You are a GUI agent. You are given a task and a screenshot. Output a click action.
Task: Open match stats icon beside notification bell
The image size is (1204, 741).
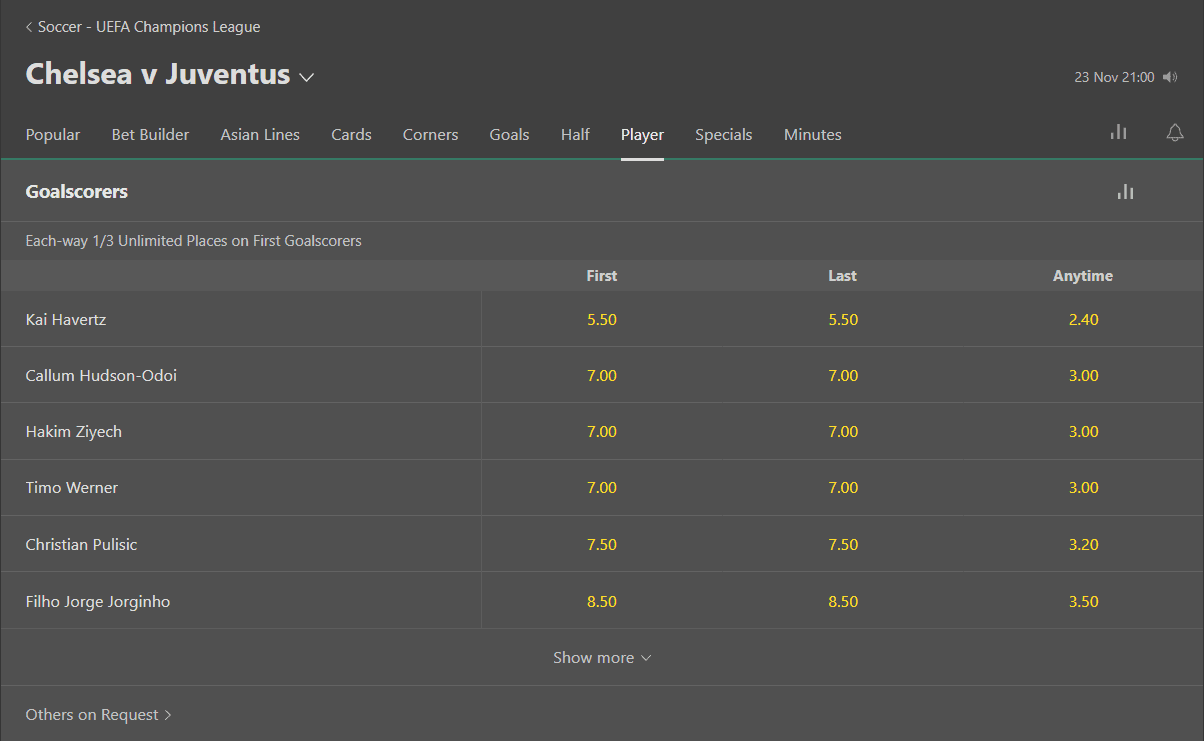click(x=1119, y=132)
